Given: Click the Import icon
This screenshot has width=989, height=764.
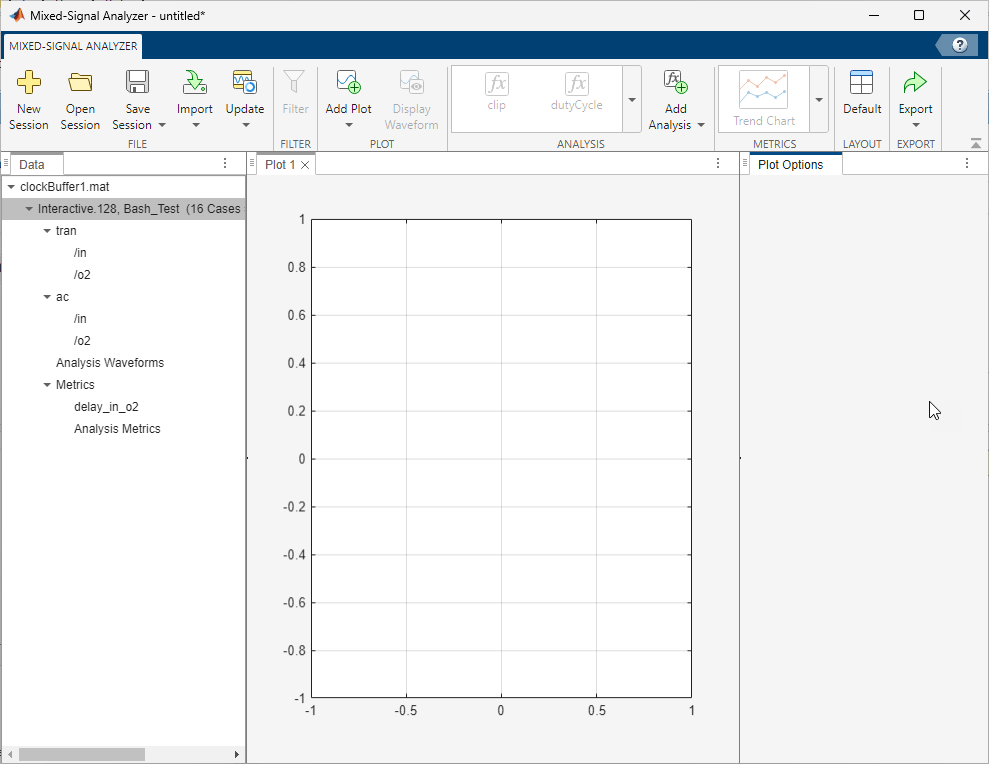Looking at the screenshot, I should [x=194, y=84].
